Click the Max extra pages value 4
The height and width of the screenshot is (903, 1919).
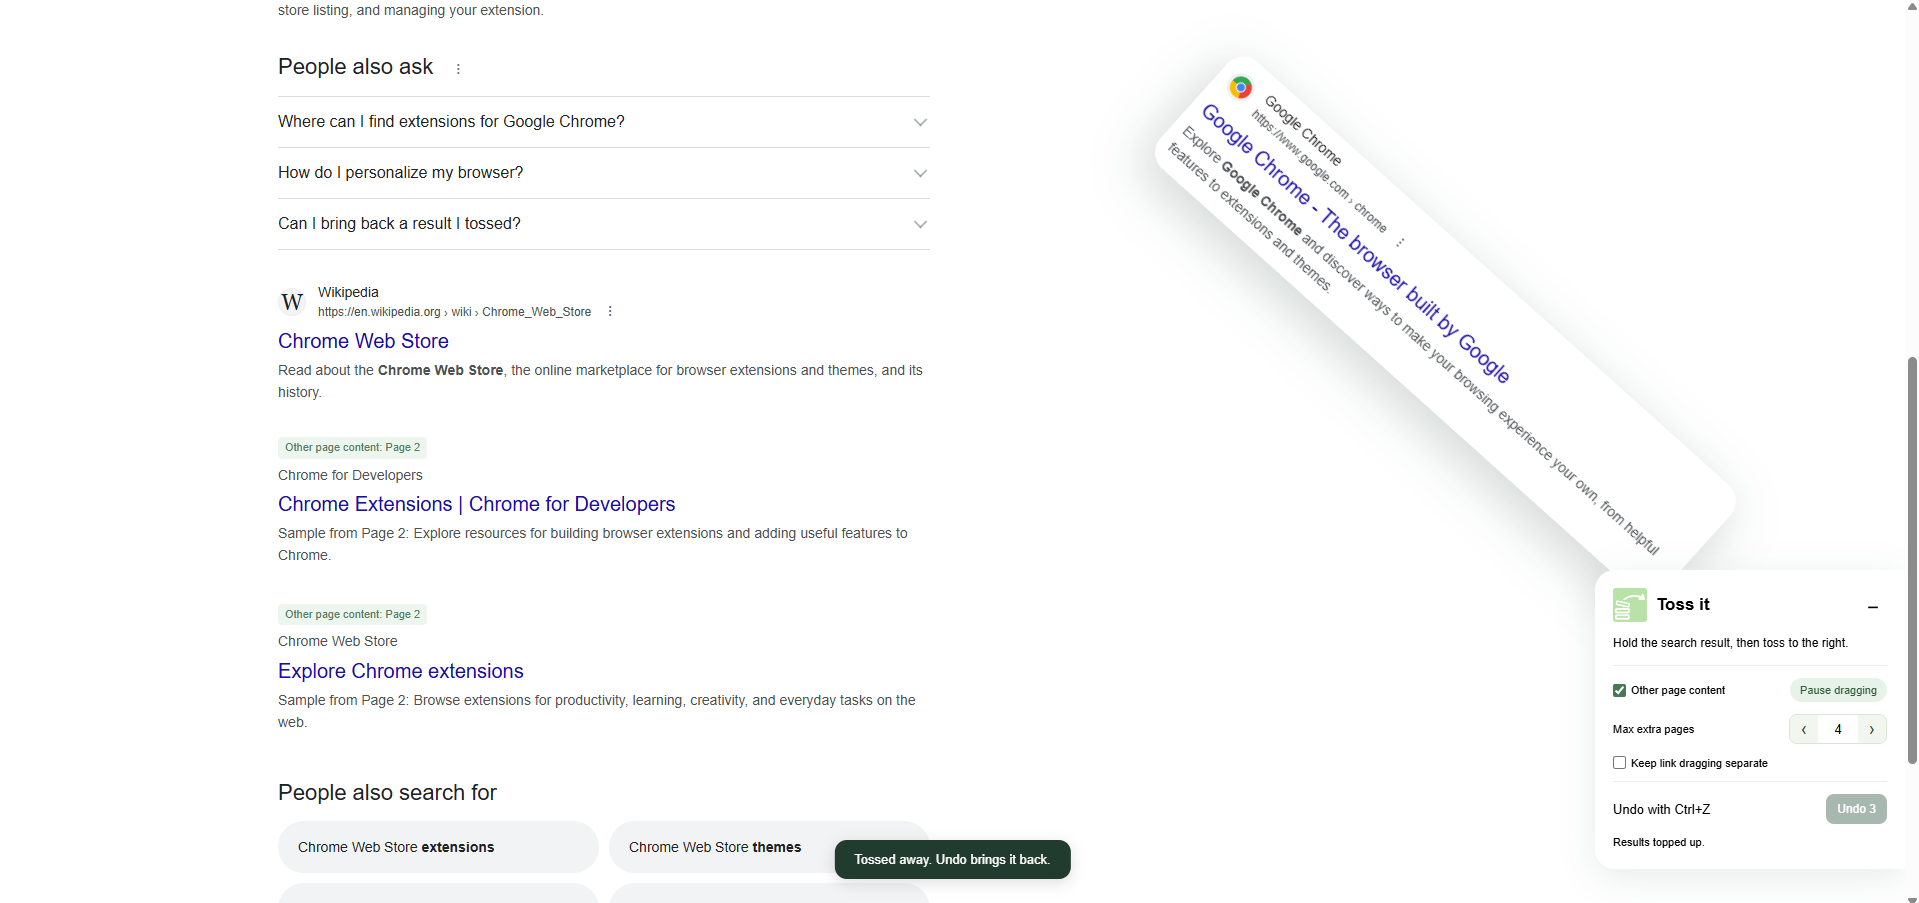click(1838, 729)
